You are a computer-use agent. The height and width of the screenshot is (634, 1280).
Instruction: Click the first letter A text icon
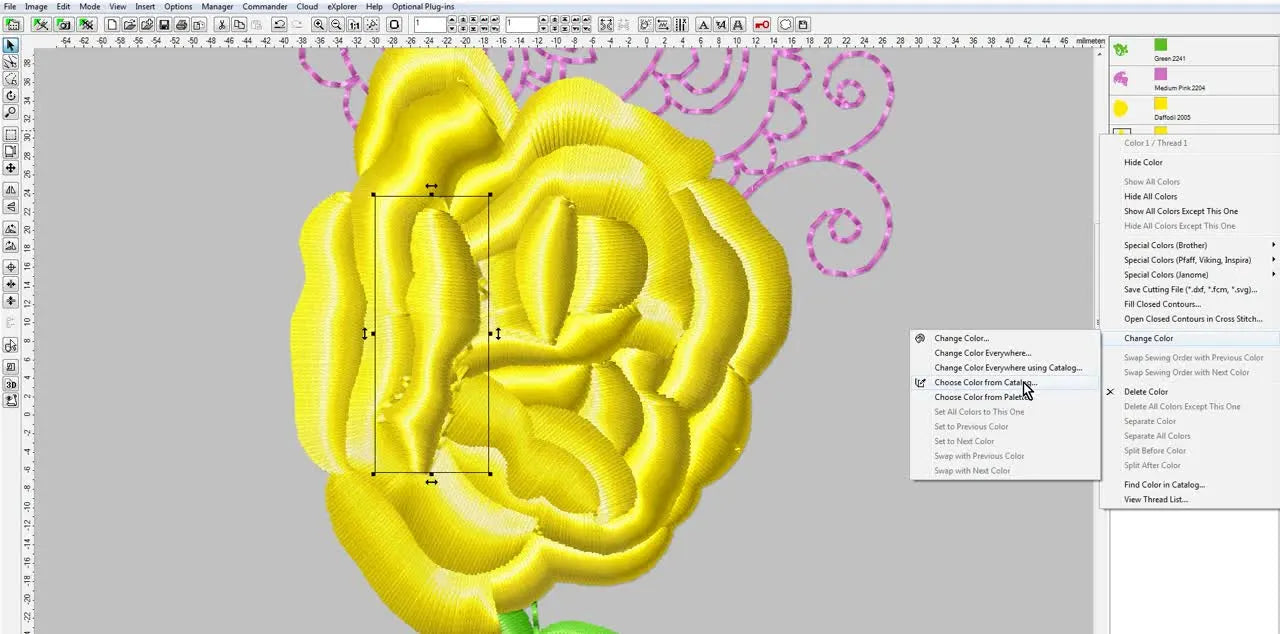pos(703,24)
